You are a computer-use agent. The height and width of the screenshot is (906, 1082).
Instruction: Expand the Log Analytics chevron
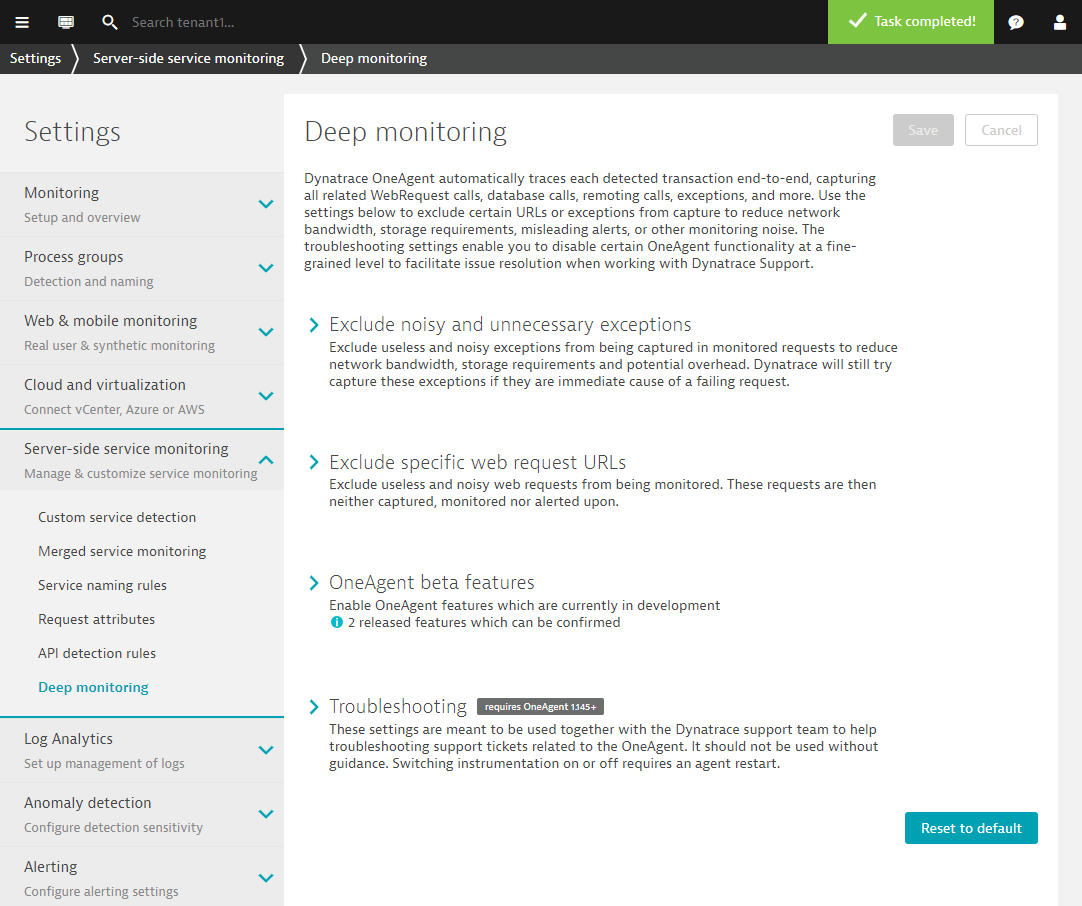[x=266, y=751]
